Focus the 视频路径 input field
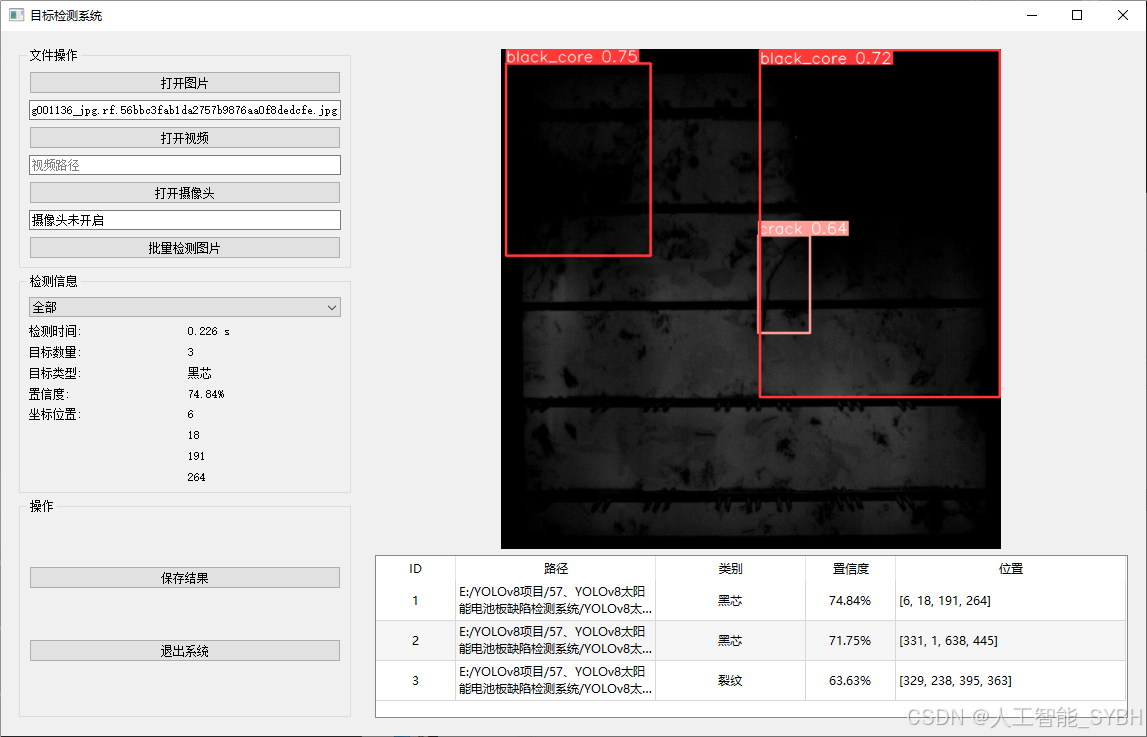The image size is (1147, 737). point(184,165)
